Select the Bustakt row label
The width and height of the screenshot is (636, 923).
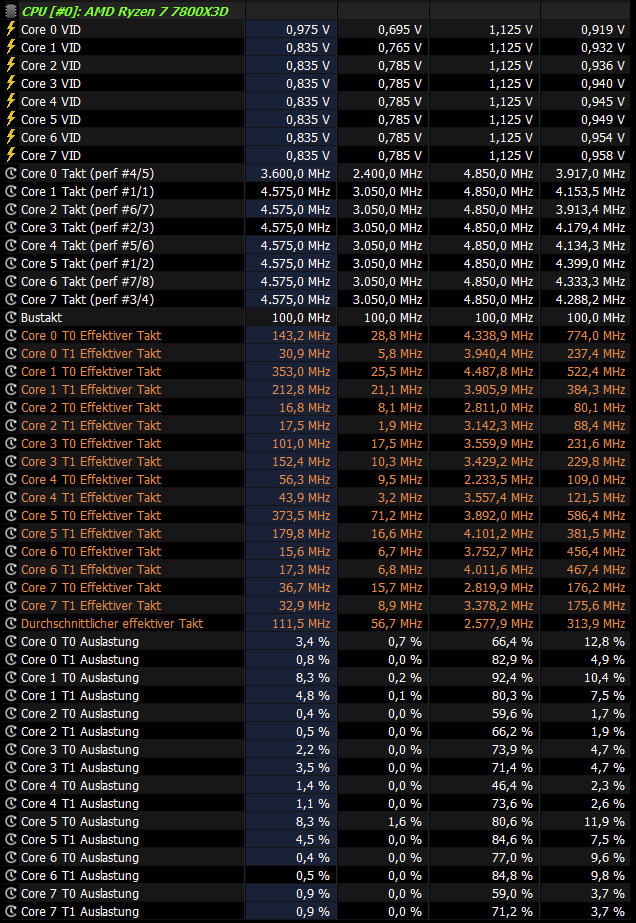tap(41, 317)
